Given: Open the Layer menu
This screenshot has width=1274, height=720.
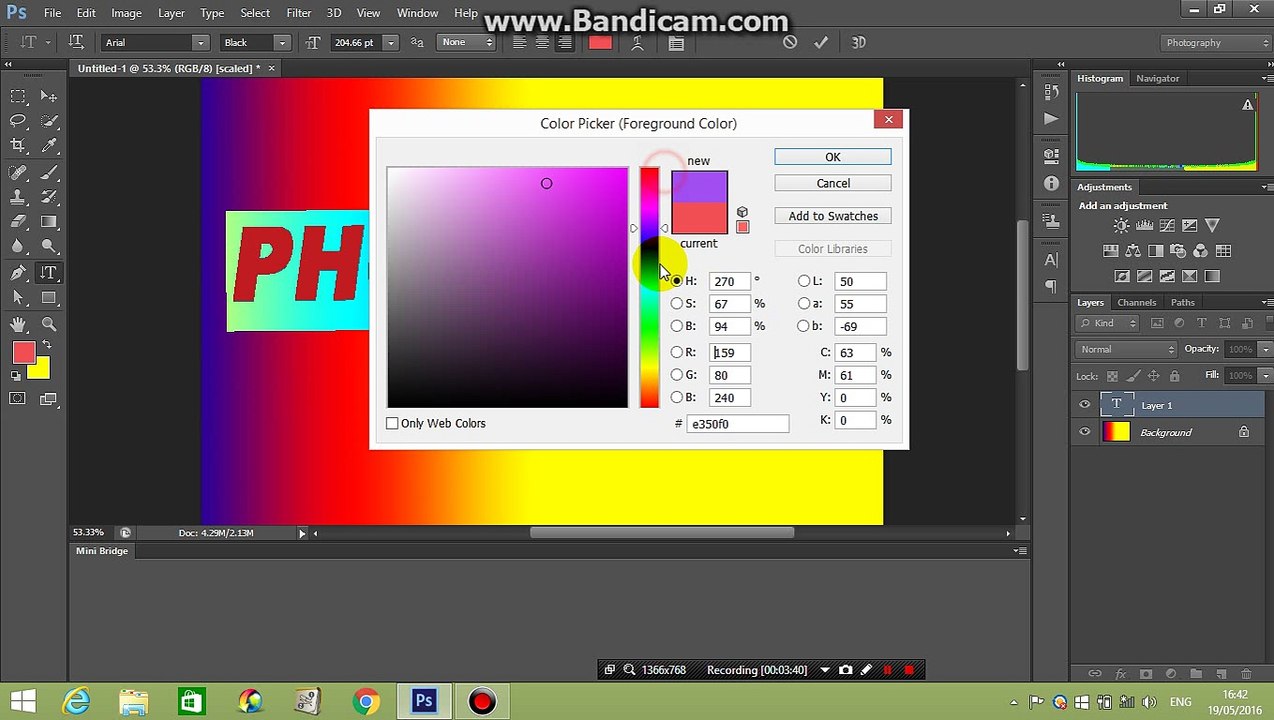Looking at the screenshot, I should pos(171,13).
